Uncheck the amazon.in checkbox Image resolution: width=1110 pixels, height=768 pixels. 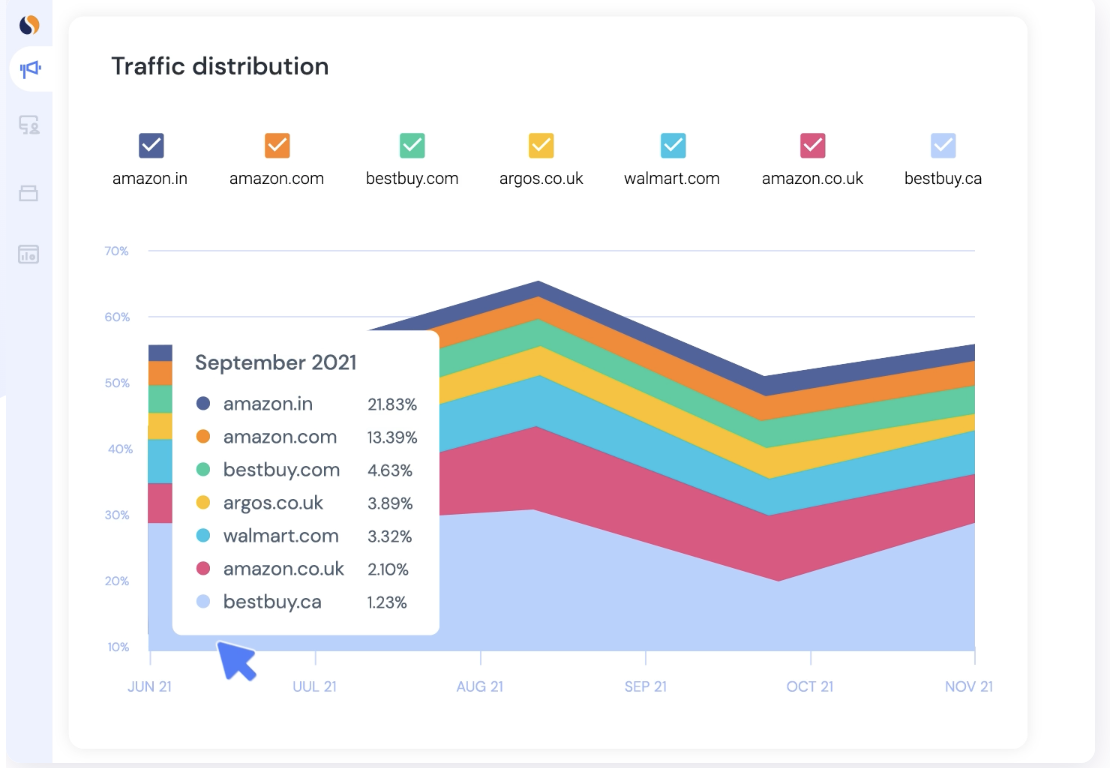(151, 146)
